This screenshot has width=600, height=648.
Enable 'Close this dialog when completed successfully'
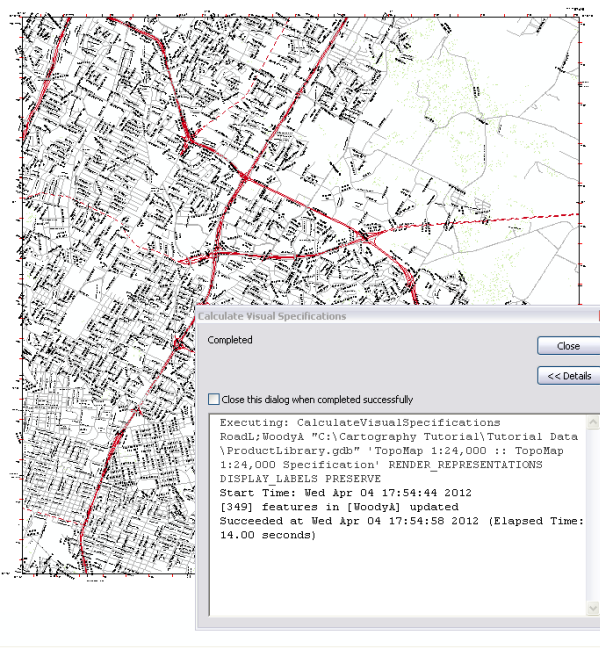pyautogui.click(x=214, y=399)
